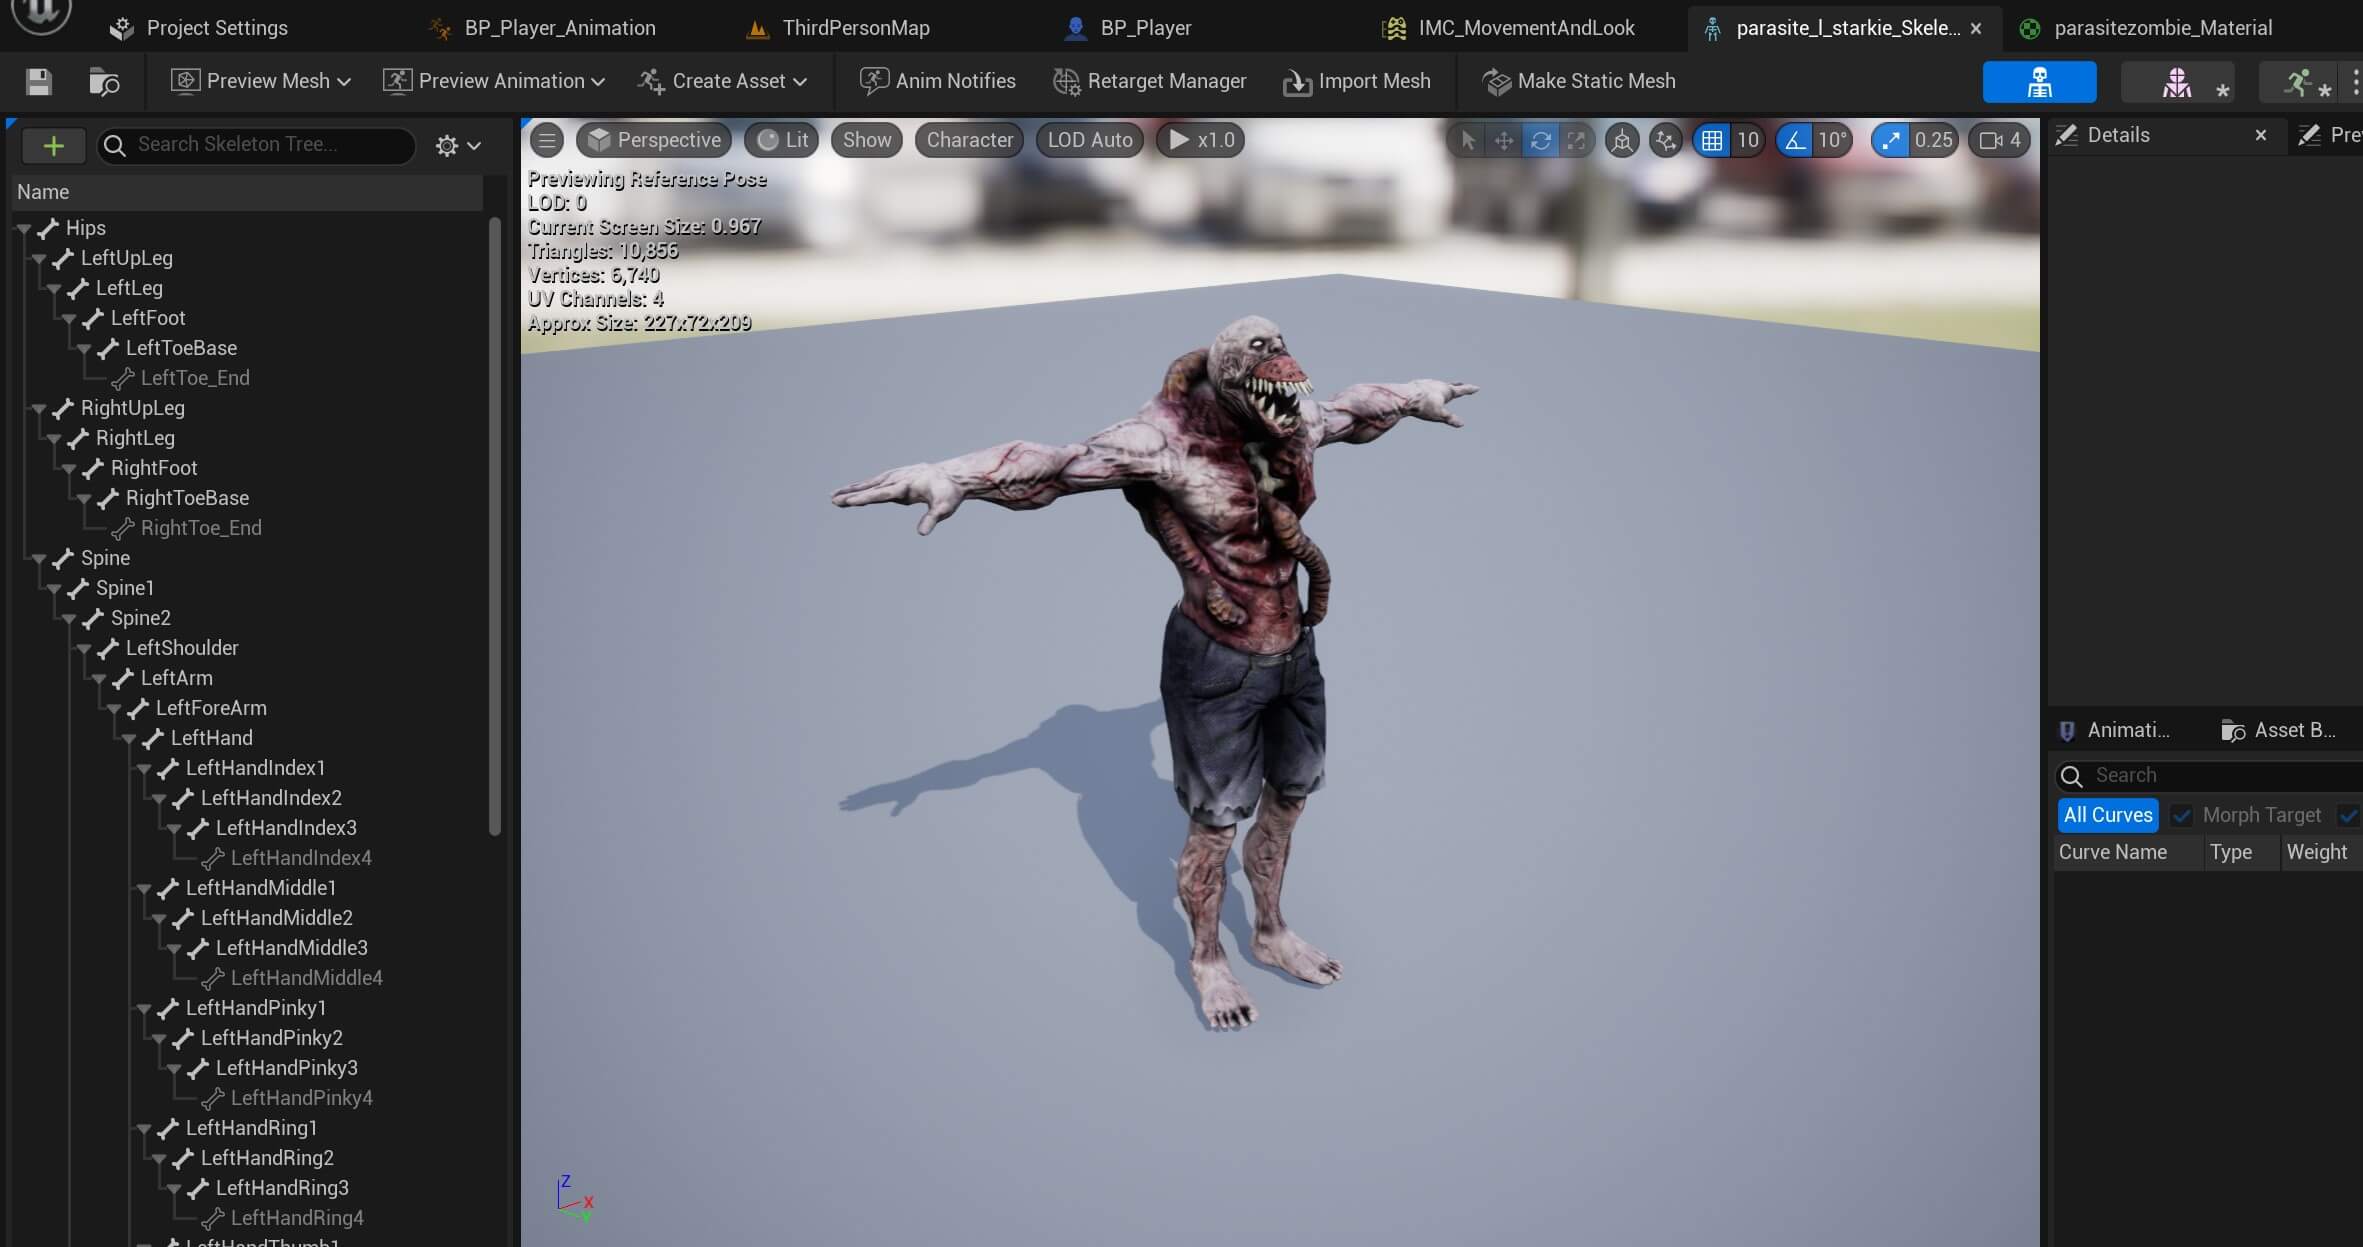Collapse the Spine bone expander
The width and height of the screenshot is (2363, 1247).
pos(39,559)
